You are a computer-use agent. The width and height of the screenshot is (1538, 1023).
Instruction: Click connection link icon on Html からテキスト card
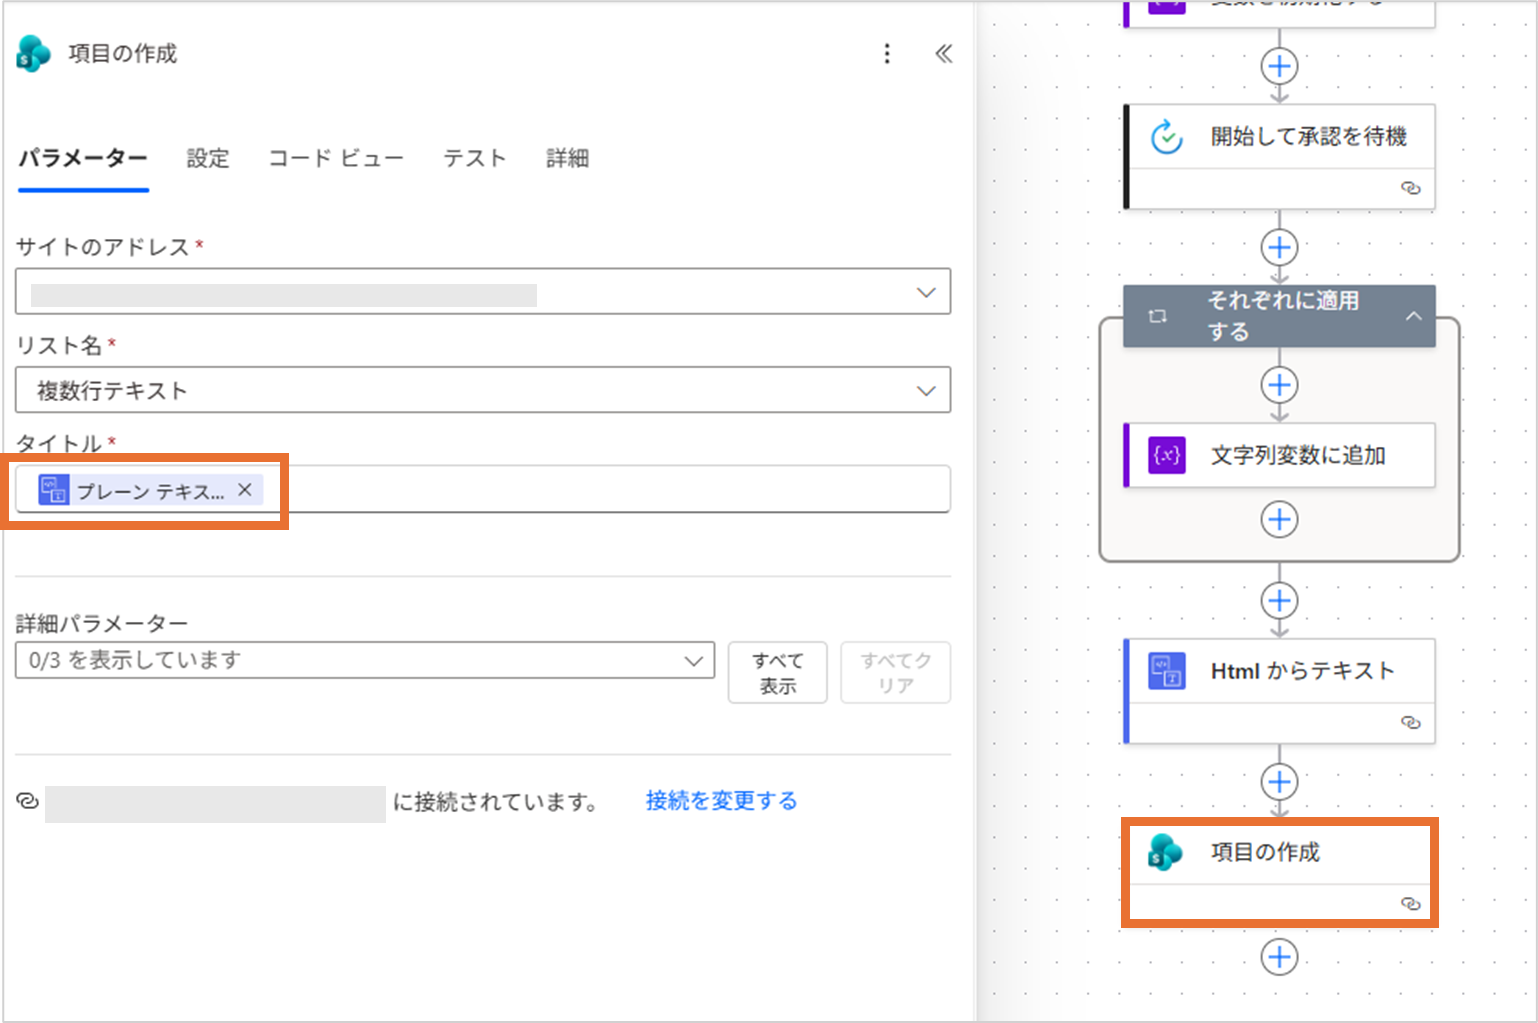(1410, 722)
